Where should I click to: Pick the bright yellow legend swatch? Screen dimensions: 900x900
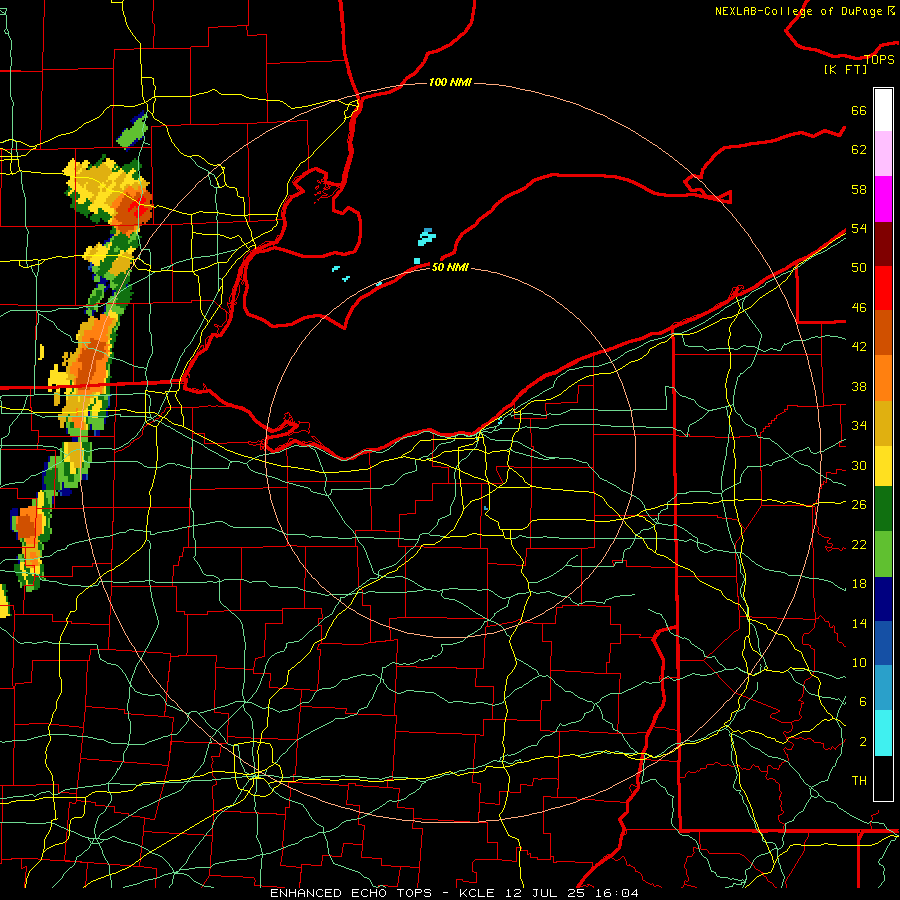point(883,465)
